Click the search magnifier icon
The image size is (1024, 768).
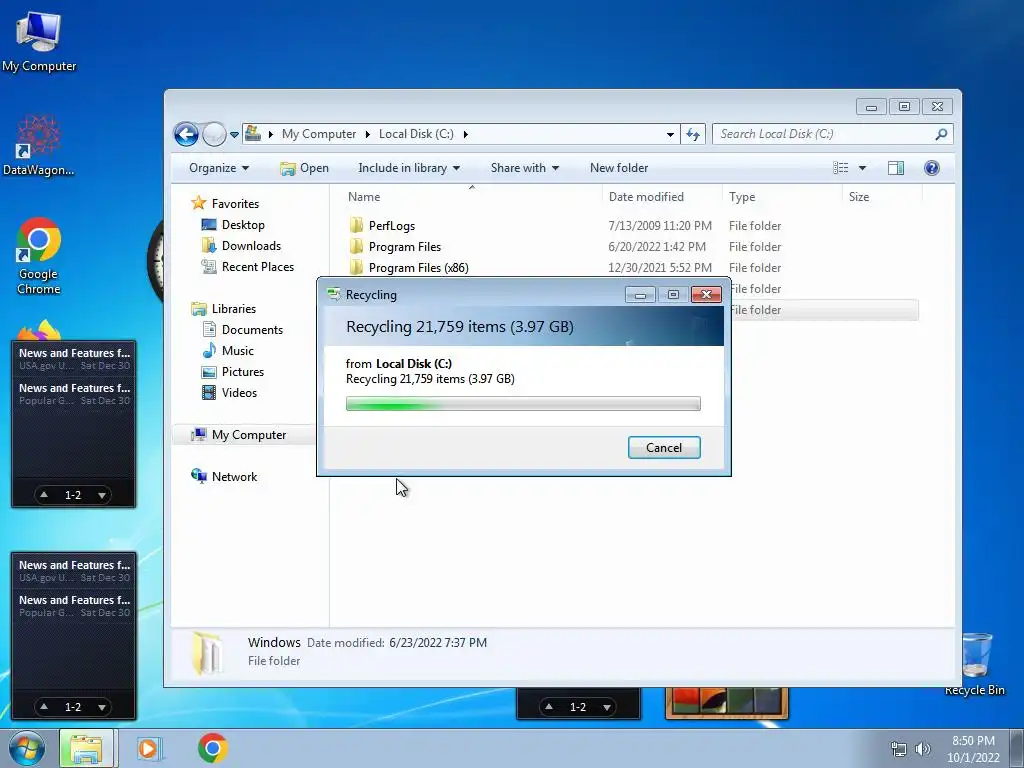click(x=941, y=134)
